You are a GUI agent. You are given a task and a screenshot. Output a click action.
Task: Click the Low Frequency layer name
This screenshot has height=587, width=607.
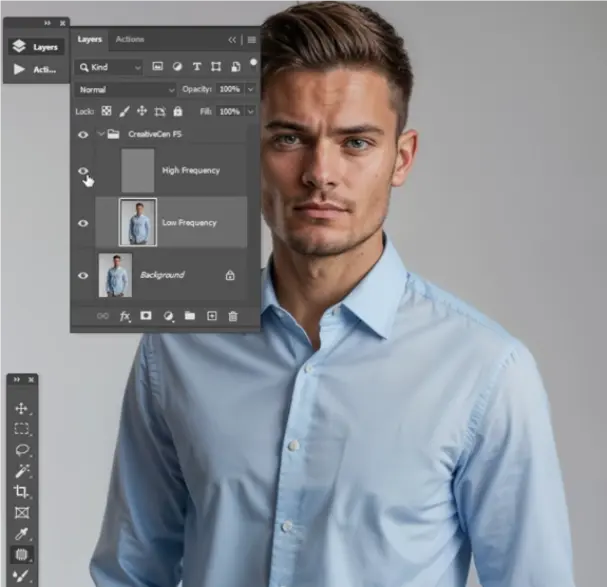(x=189, y=223)
